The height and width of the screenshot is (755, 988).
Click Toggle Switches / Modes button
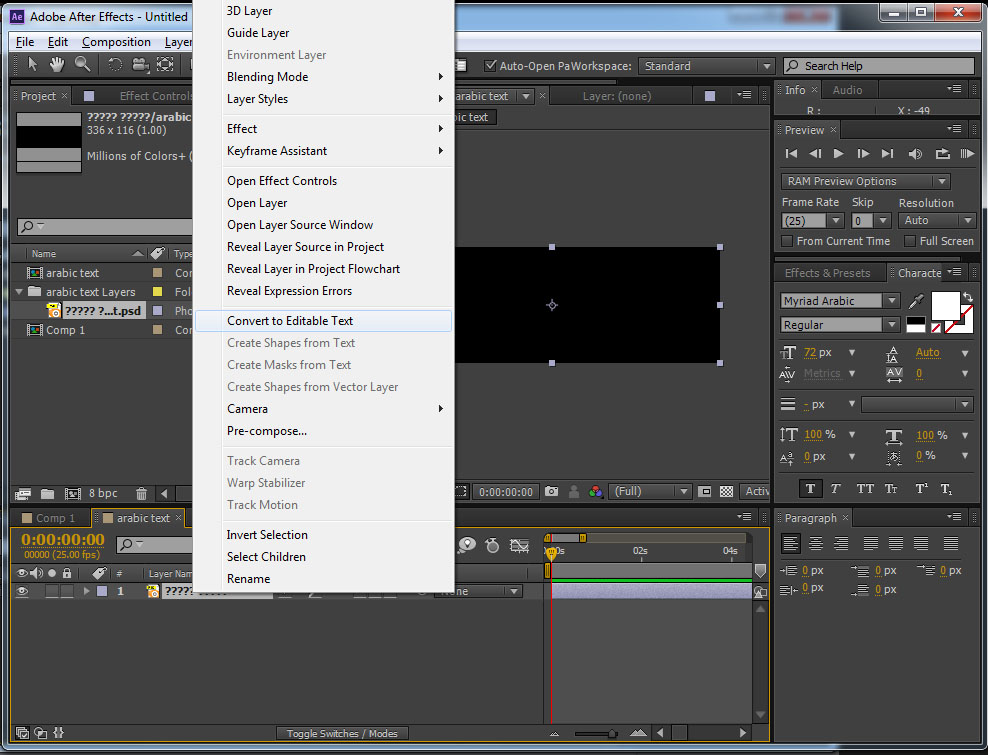coord(342,733)
